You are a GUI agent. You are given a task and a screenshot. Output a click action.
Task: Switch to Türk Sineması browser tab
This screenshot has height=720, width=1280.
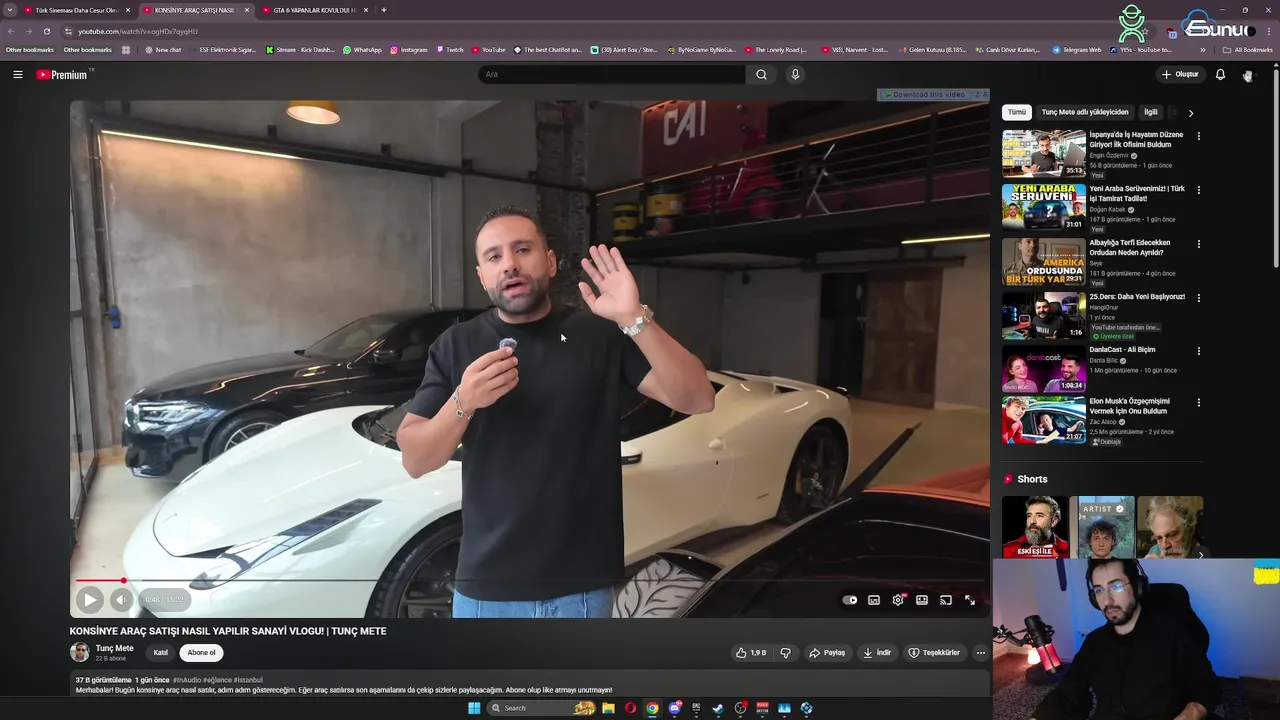[75, 10]
